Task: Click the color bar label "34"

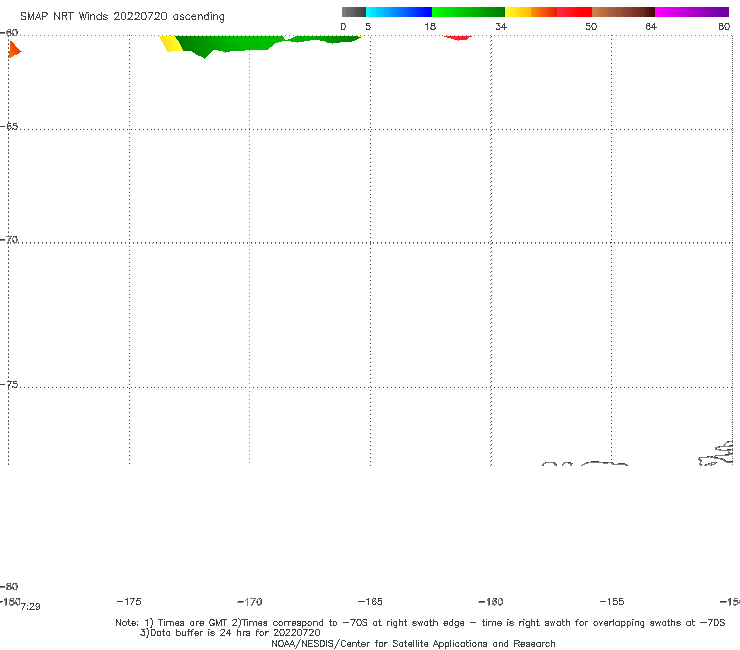Action: point(501,26)
